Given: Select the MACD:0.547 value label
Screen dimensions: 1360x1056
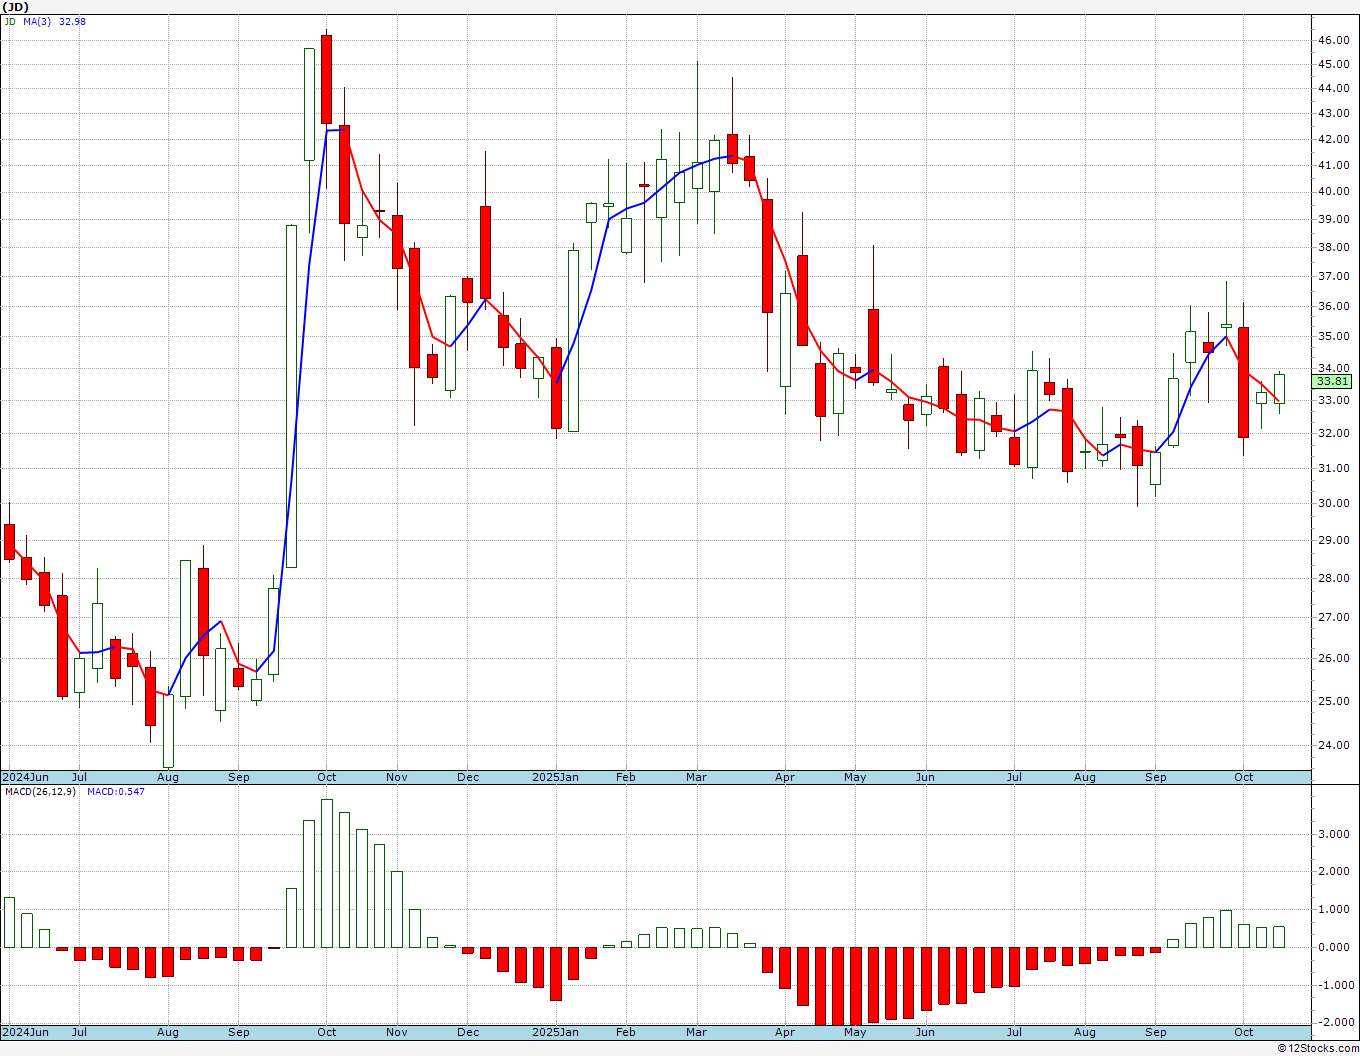Looking at the screenshot, I should [x=115, y=792].
